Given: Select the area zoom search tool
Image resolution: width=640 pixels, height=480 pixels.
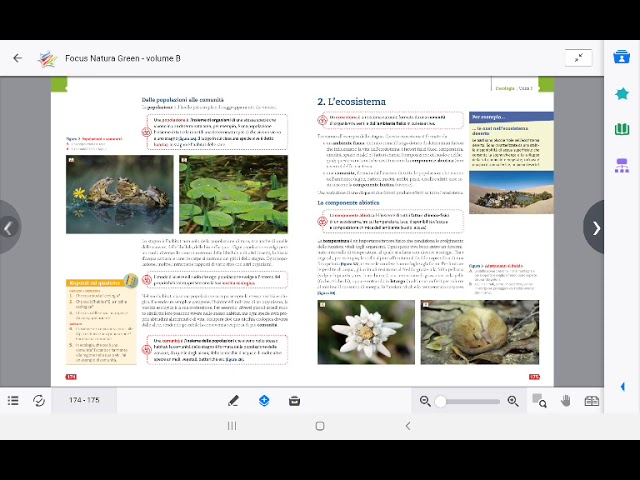Looking at the screenshot, I should click(x=539, y=401).
